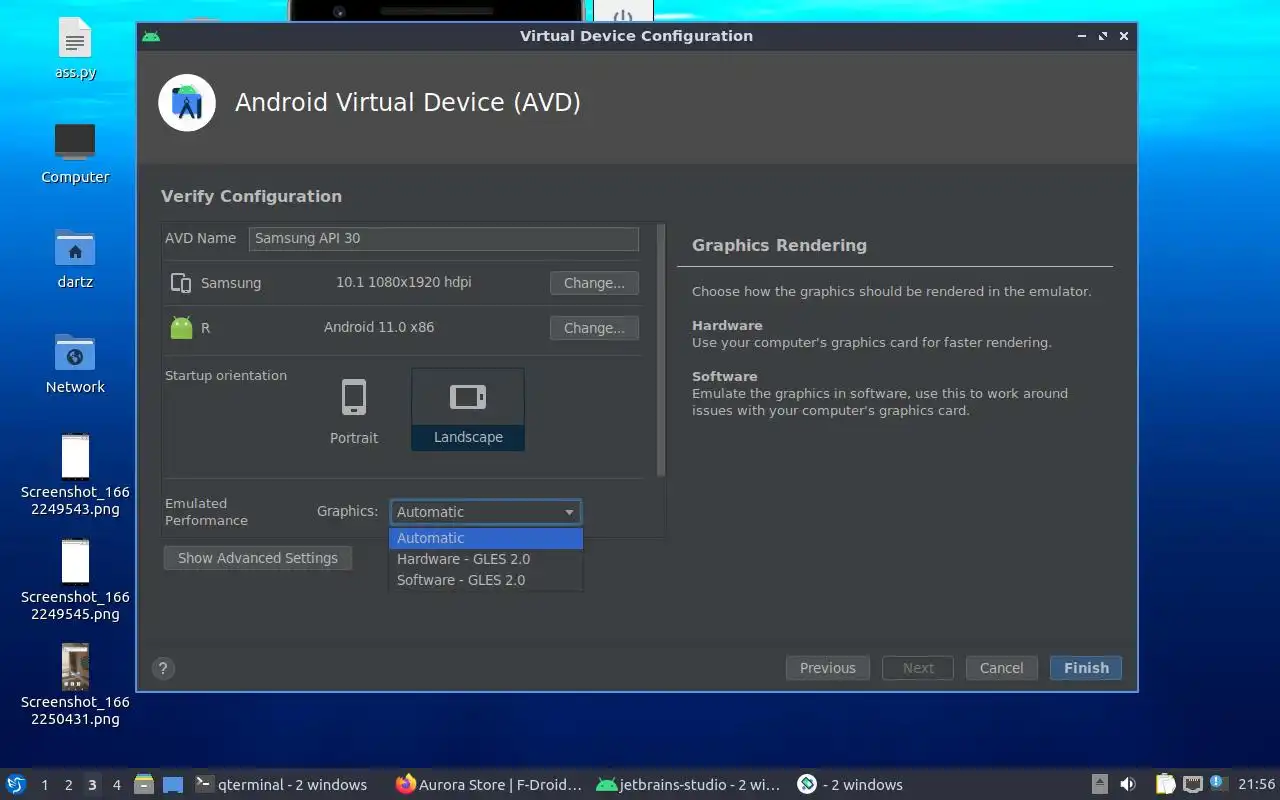Click the Samsung device icon
1280x800 pixels.
pos(181,283)
